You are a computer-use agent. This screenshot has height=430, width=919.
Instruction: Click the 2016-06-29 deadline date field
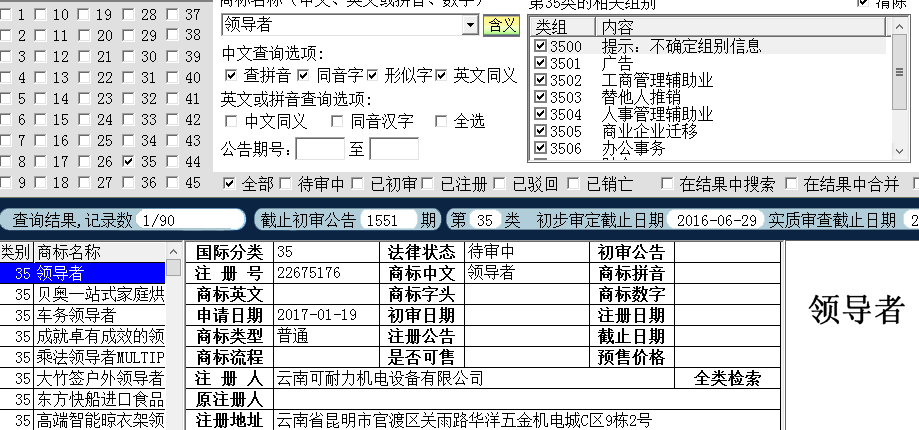pos(716,220)
